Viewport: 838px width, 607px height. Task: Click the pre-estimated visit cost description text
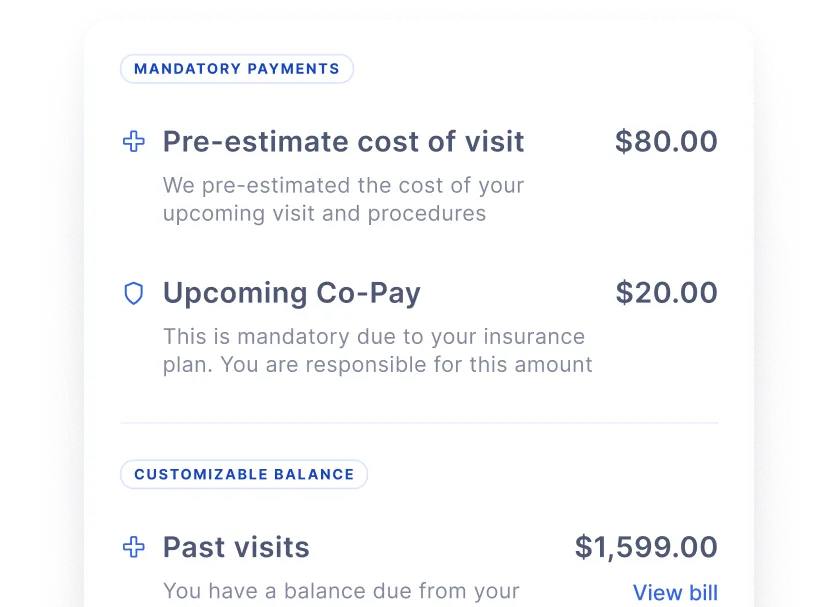point(343,199)
